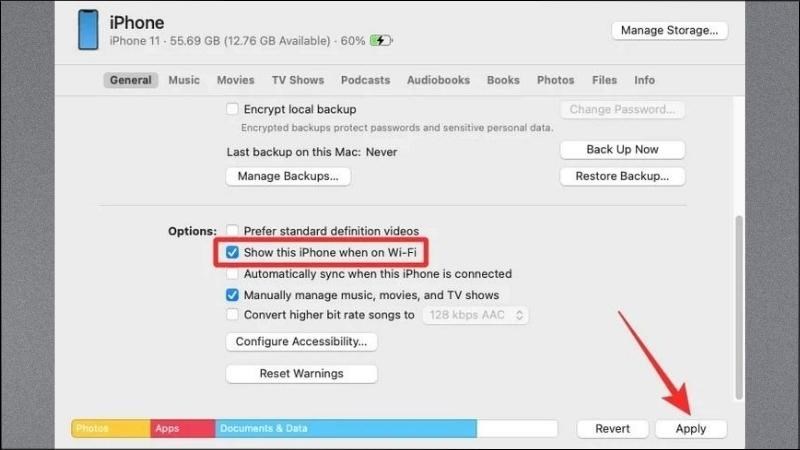Click Photos segment of storage bar
The image size is (800, 450).
click(111, 429)
